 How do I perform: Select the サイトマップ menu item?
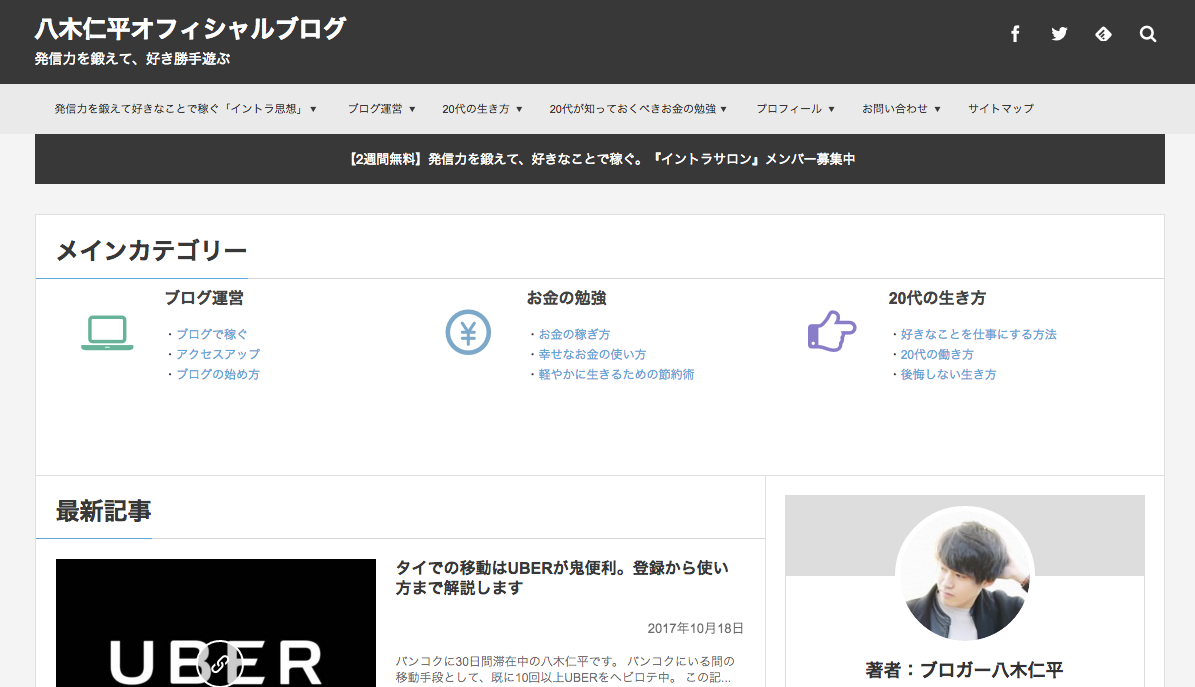tap(1001, 108)
